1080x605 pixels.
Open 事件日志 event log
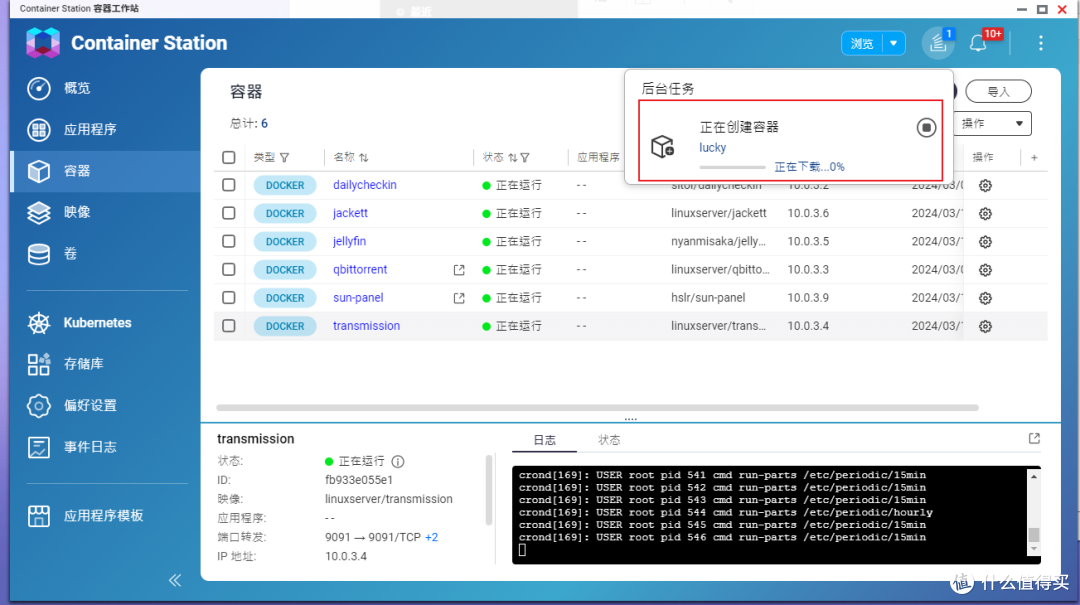tap(90, 447)
